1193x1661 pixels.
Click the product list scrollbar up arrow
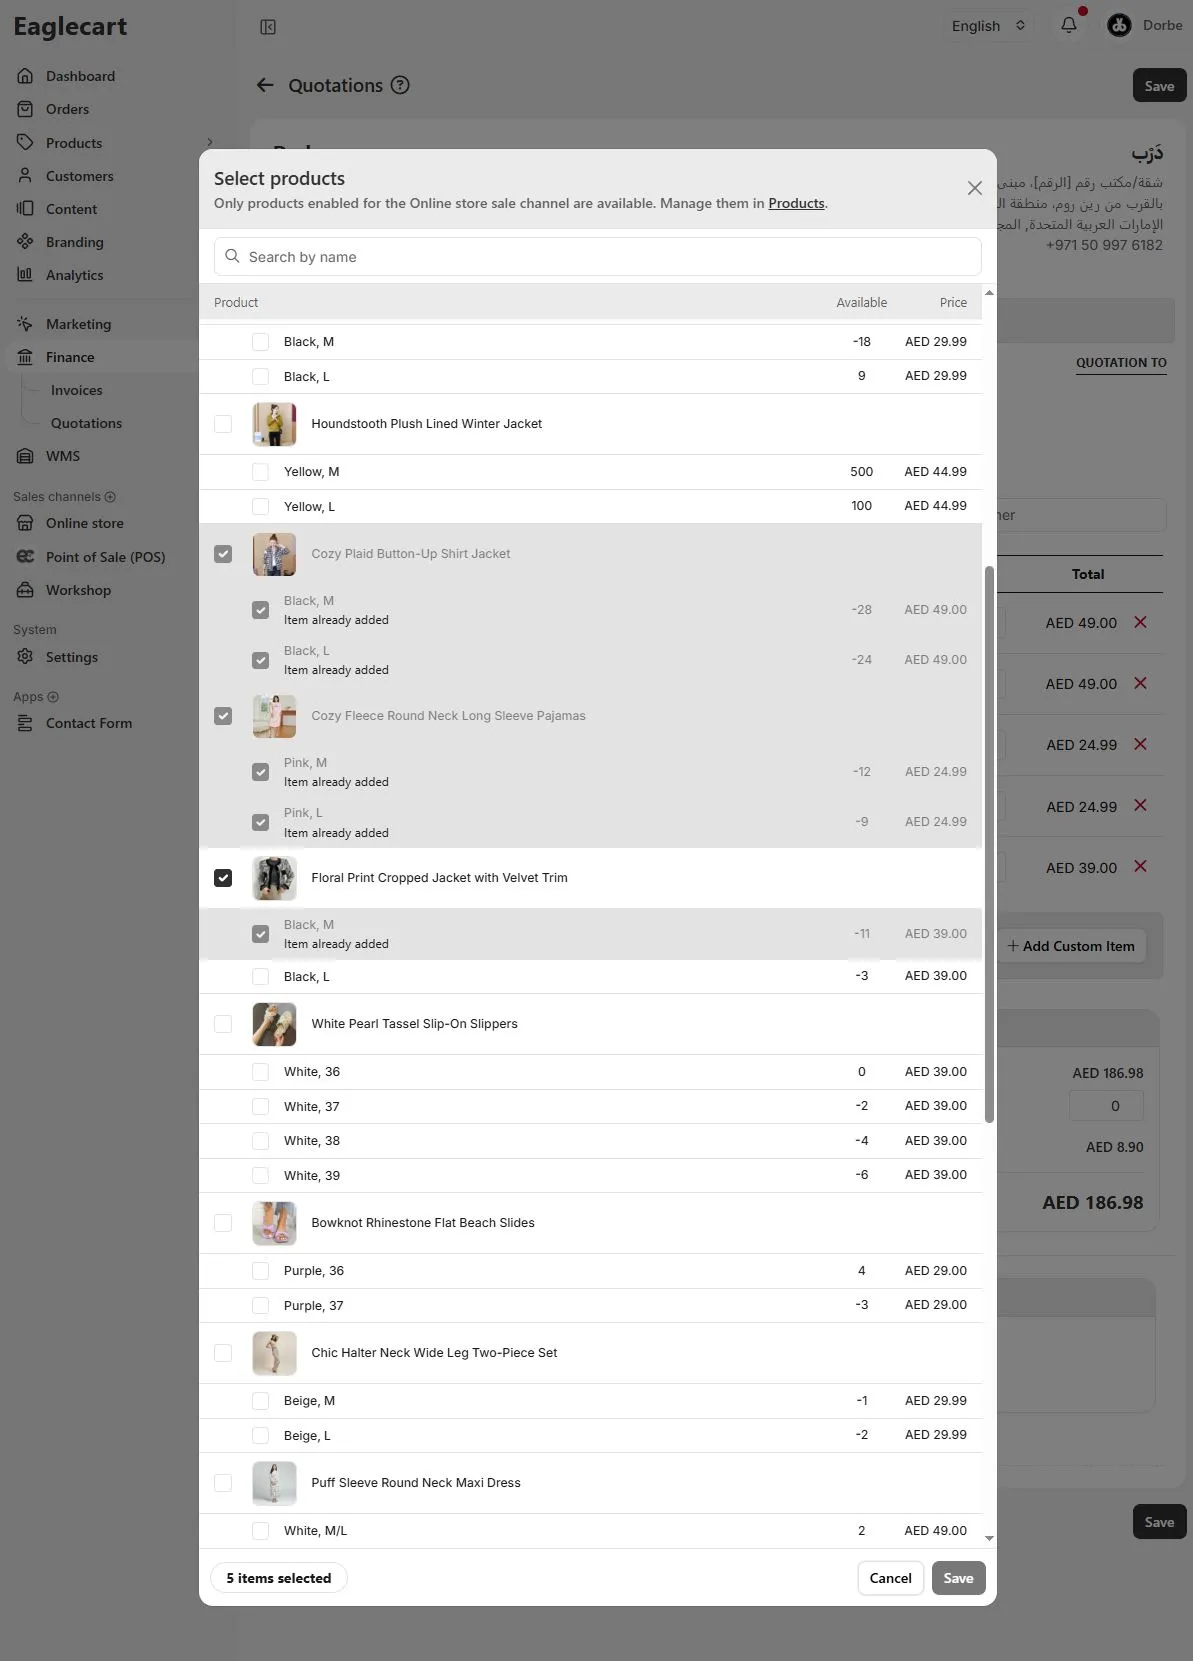pyautogui.click(x=989, y=293)
